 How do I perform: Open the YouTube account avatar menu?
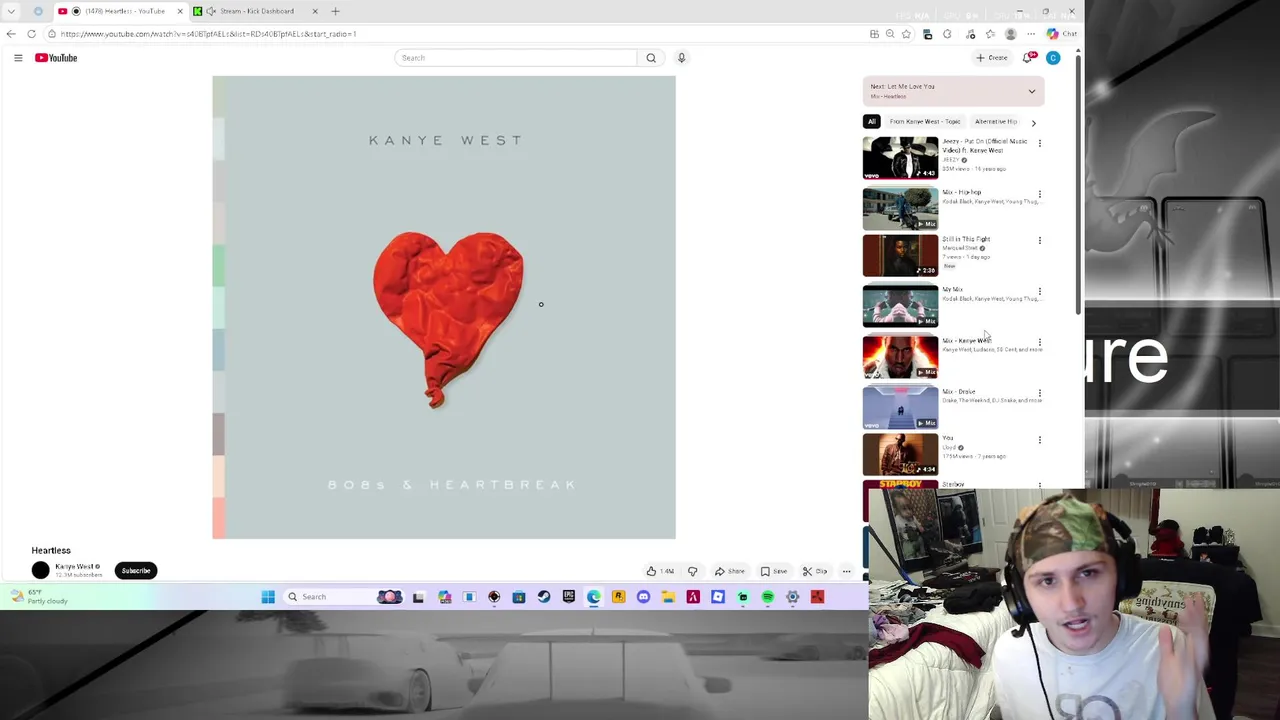[1053, 58]
